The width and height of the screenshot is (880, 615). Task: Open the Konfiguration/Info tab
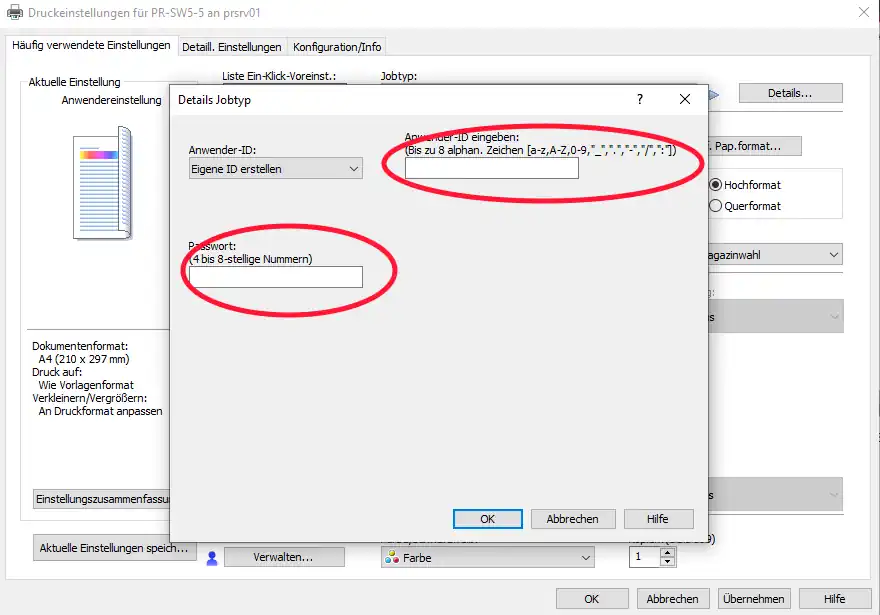[x=337, y=47]
